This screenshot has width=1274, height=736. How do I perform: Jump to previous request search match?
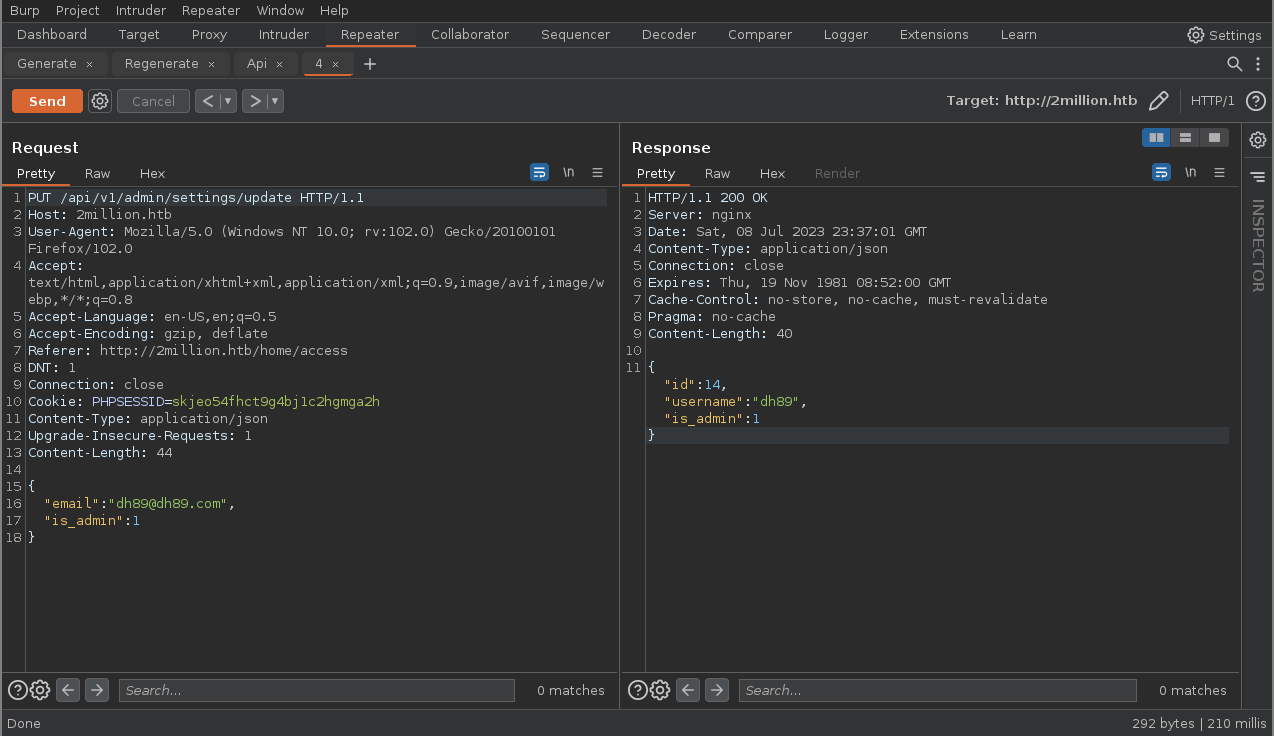(68, 690)
